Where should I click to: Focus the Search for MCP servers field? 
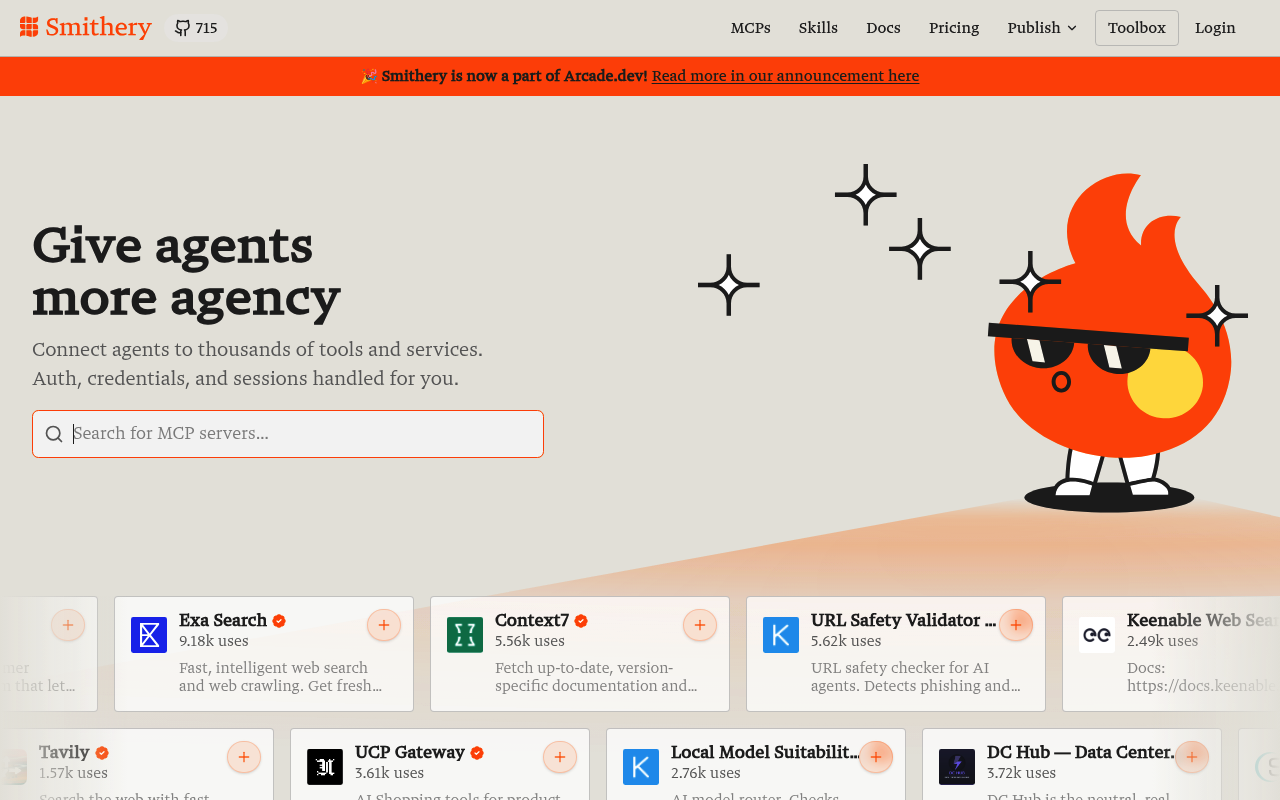288,434
